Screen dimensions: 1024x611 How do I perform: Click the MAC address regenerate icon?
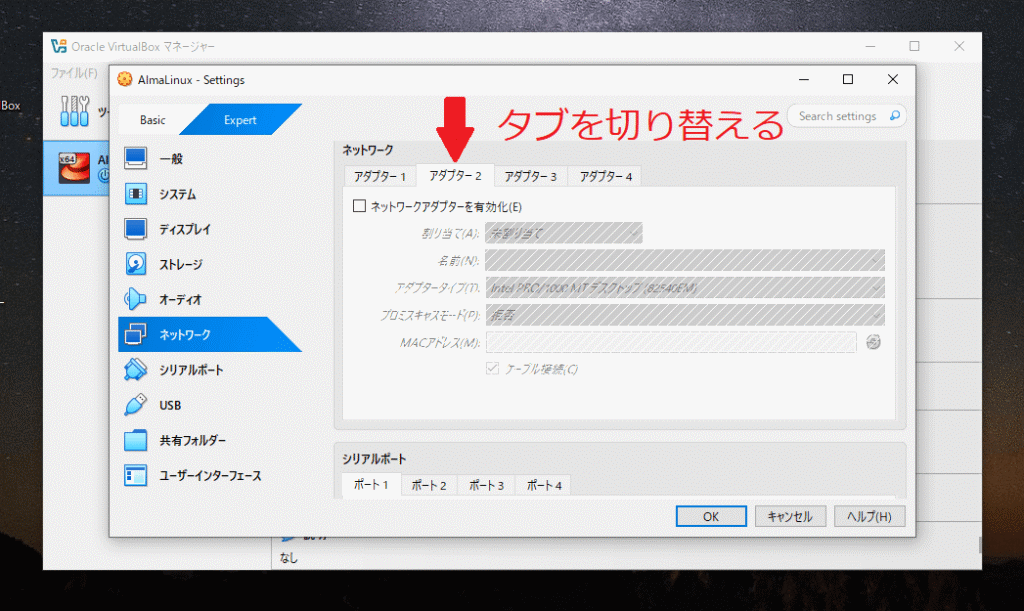tap(873, 342)
